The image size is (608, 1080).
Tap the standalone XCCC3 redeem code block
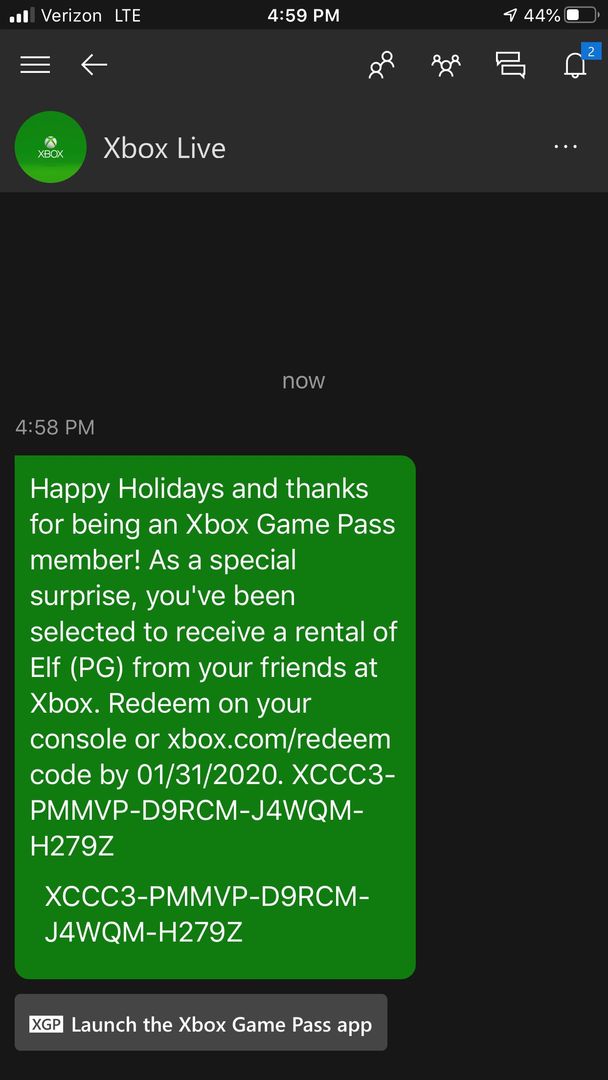click(207, 915)
